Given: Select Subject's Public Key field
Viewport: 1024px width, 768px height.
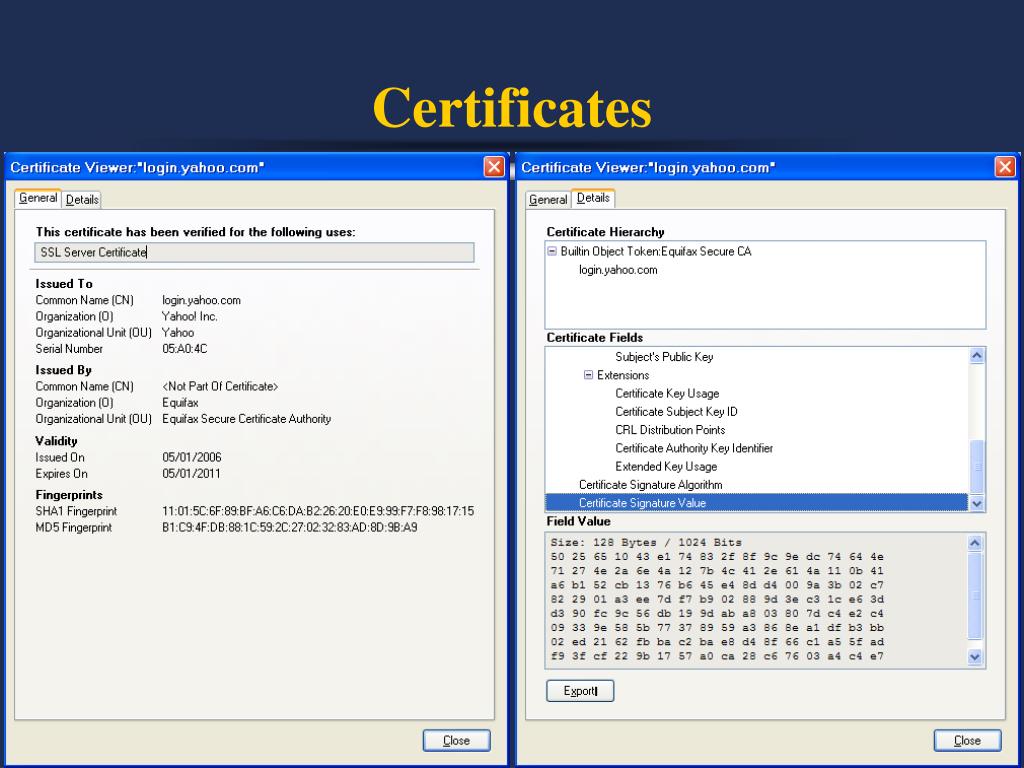Looking at the screenshot, I should click(x=664, y=357).
